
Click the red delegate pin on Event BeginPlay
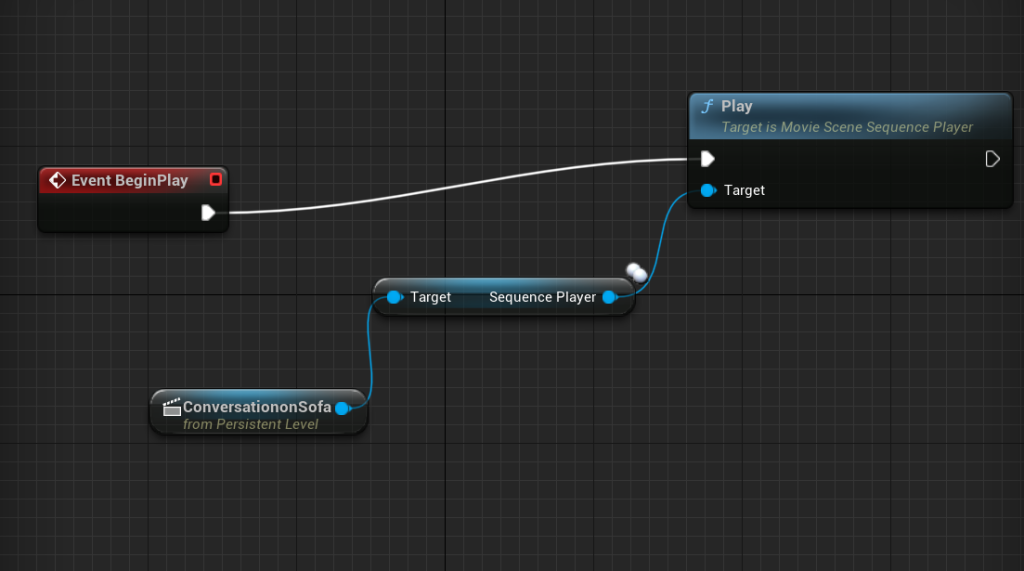coord(215,180)
